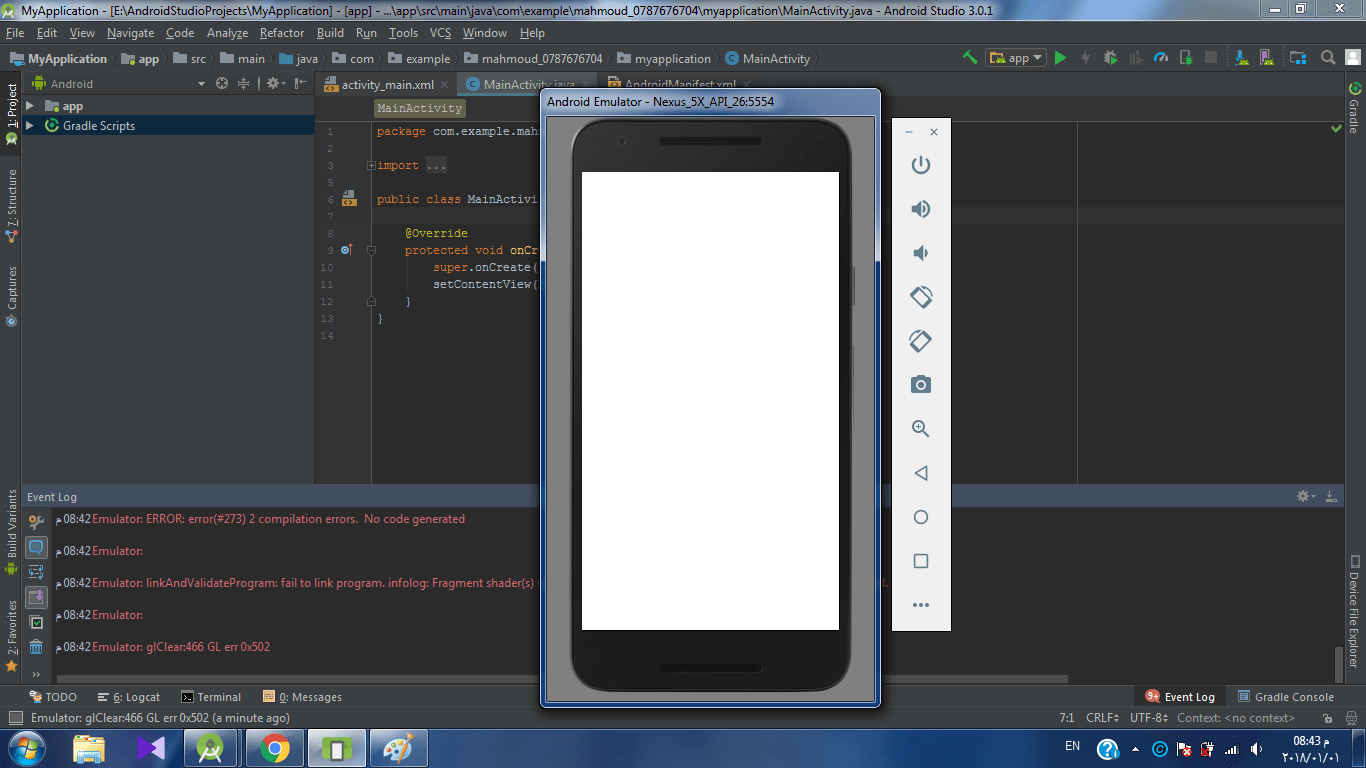
Task: Start debugging the app with bug icon
Action: (x=1110, y=58)
